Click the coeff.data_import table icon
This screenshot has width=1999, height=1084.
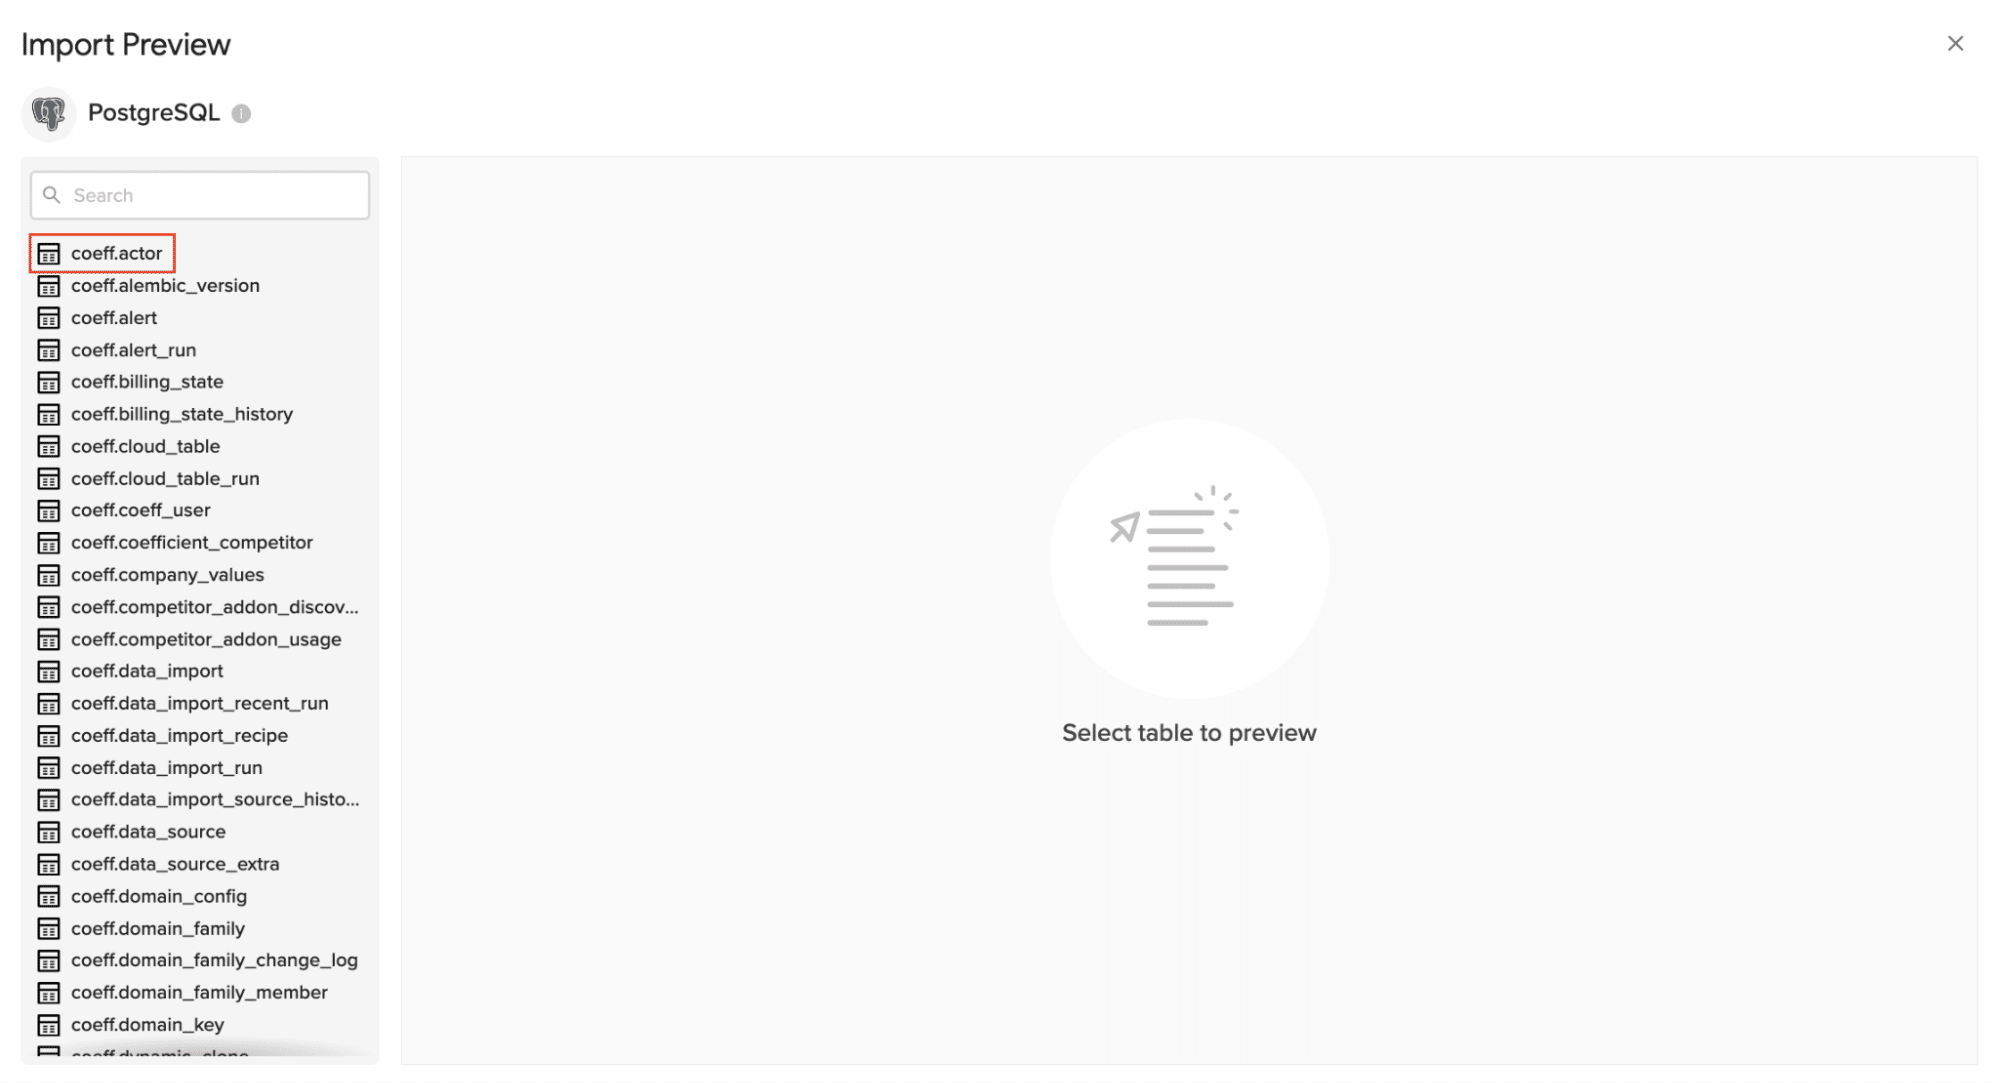pyautogui.click(x=49, y=670)
